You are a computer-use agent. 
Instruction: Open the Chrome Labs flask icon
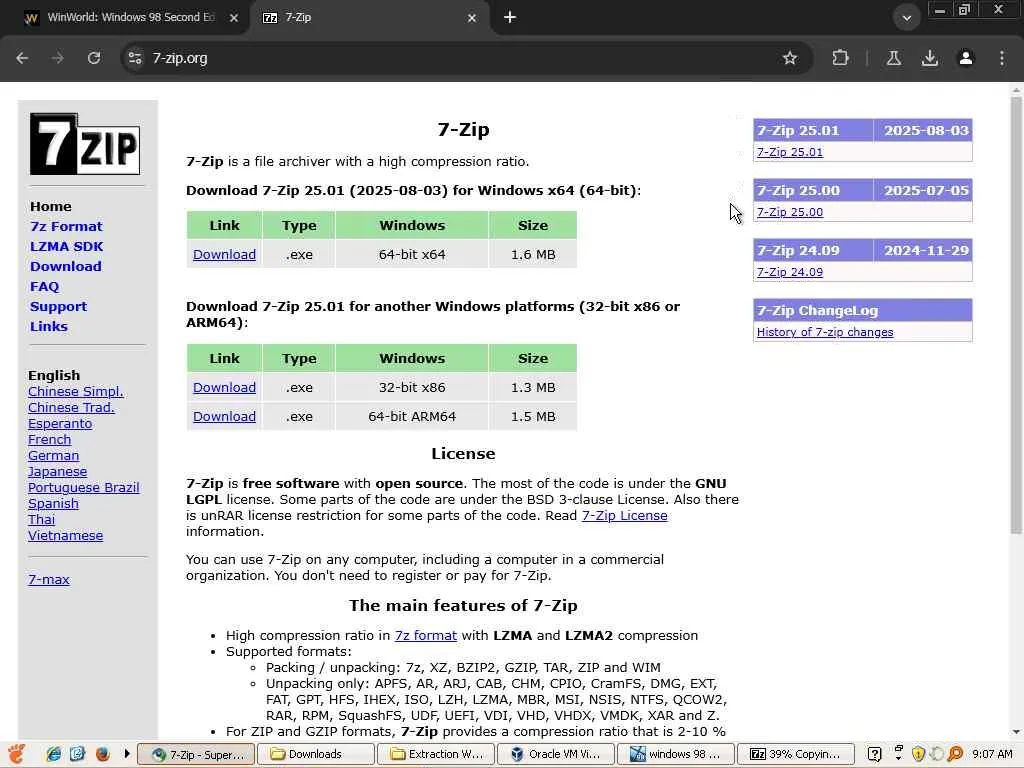coord(893,58)
